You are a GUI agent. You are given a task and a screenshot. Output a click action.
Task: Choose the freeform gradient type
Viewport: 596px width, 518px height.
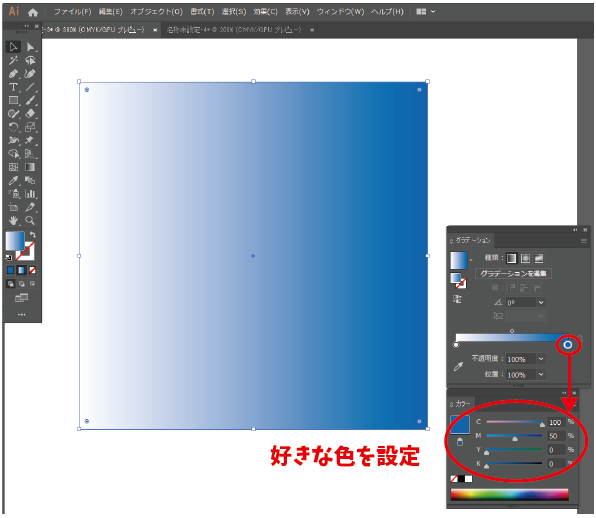coord(539,258)
